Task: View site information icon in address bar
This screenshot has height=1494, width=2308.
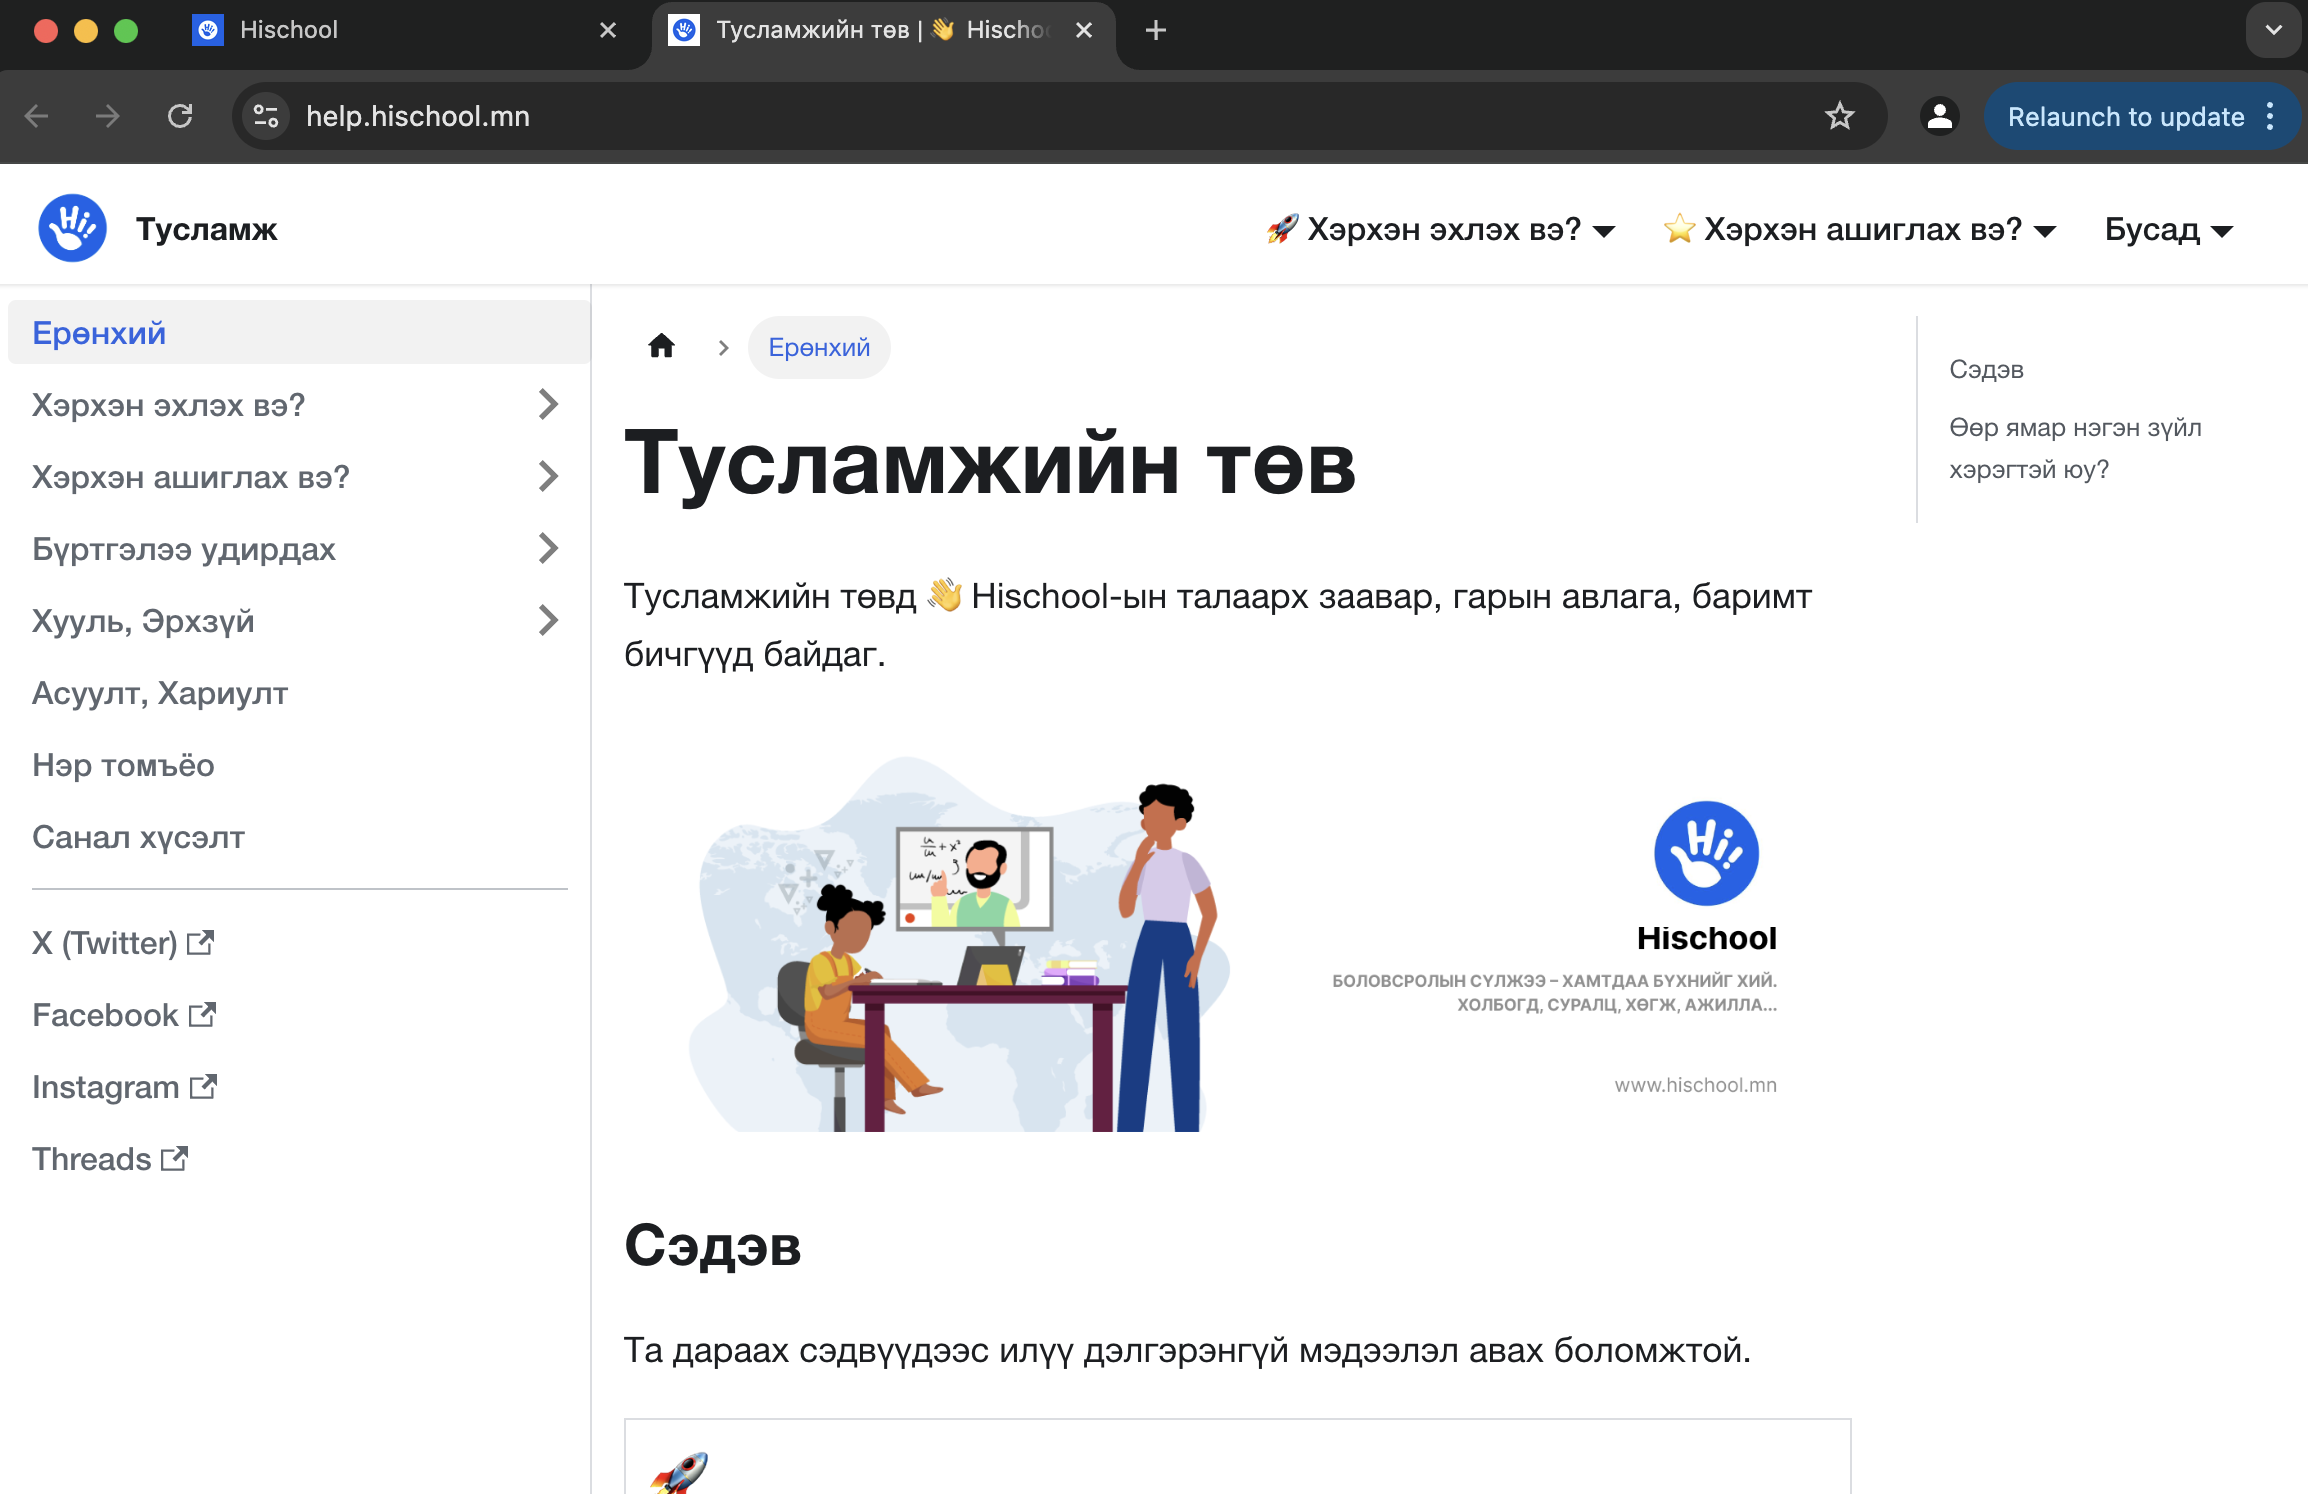Action: tap(266, 116)
